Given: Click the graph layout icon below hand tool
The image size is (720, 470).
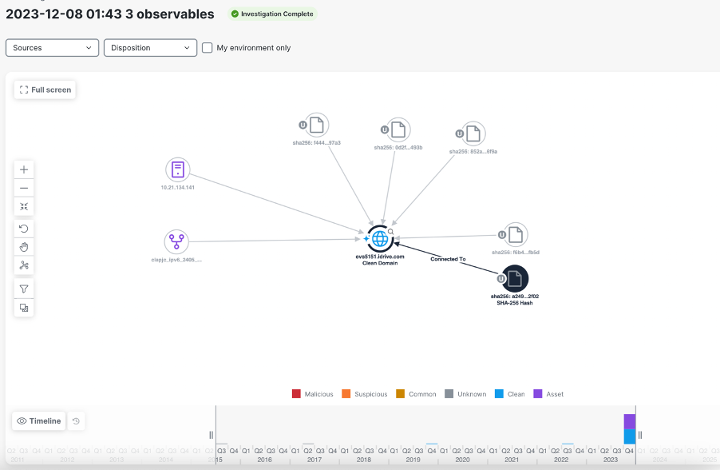Looking at the screenshot, I should click(24, 265).
